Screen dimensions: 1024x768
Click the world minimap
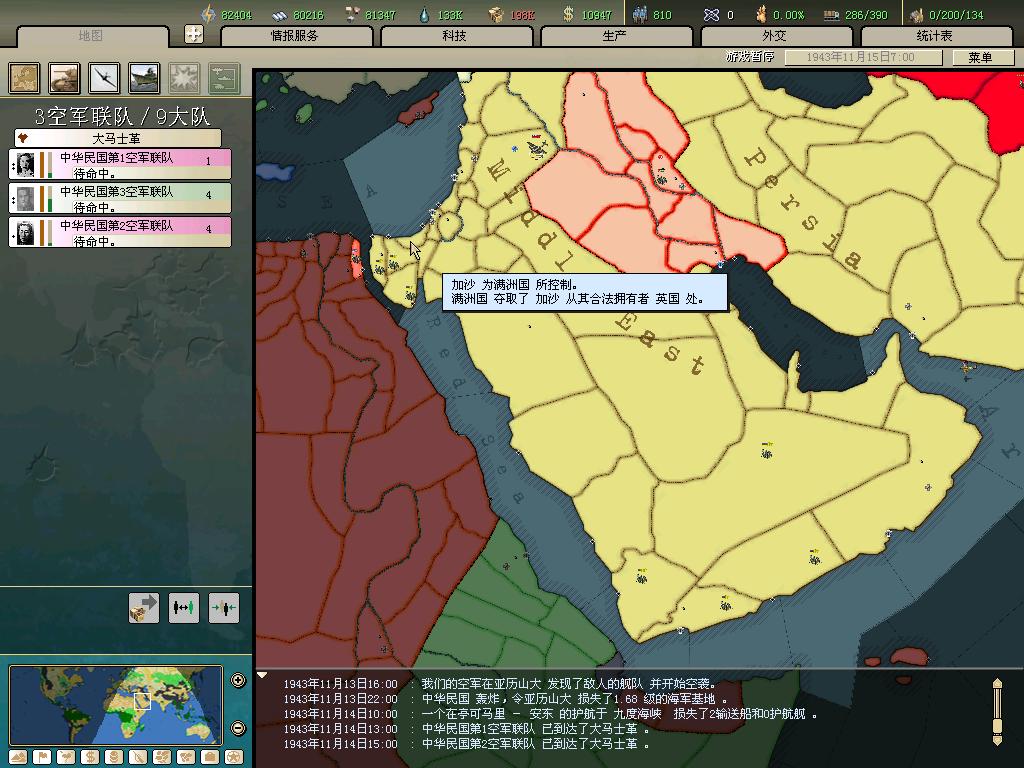coord(116,705)
